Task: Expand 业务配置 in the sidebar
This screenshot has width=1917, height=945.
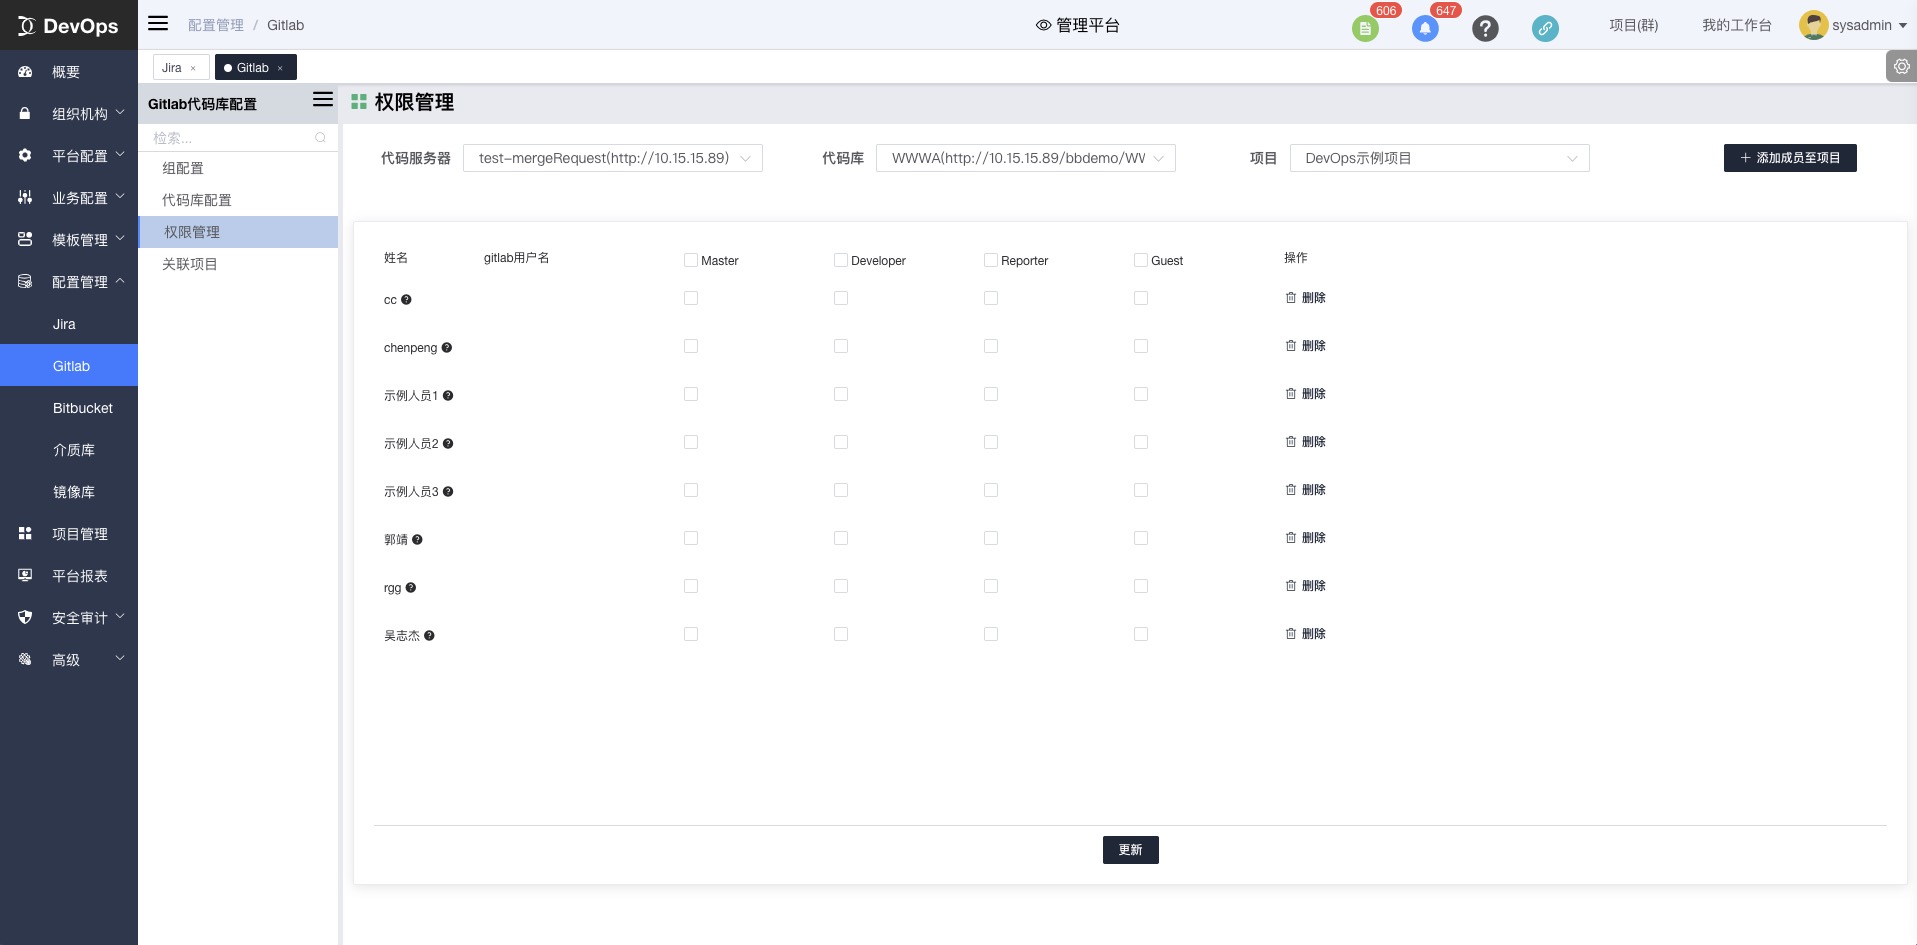Action: click(69, 198)
